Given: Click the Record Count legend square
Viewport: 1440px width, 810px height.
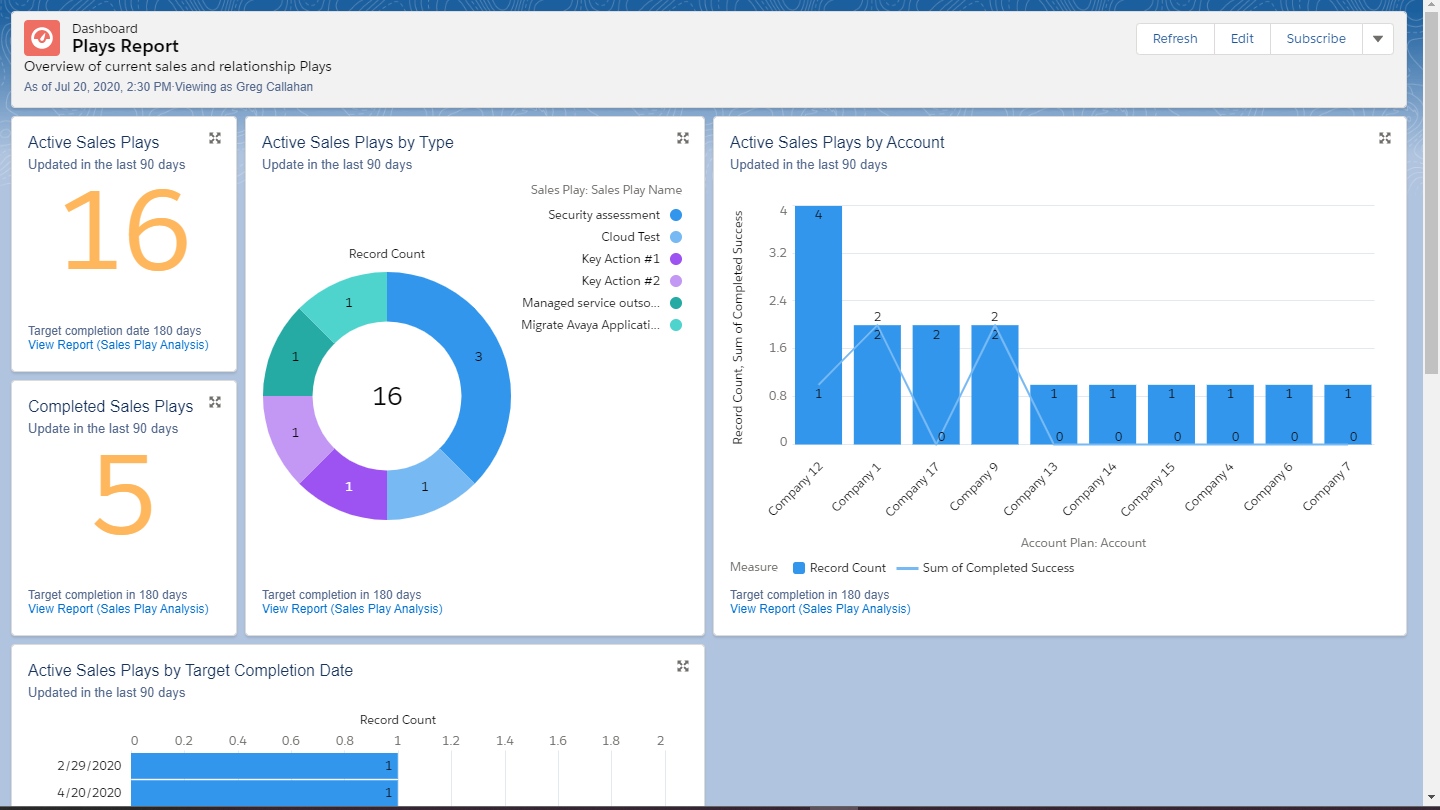Looking at the screenshot, I should [x=799, y=568].
